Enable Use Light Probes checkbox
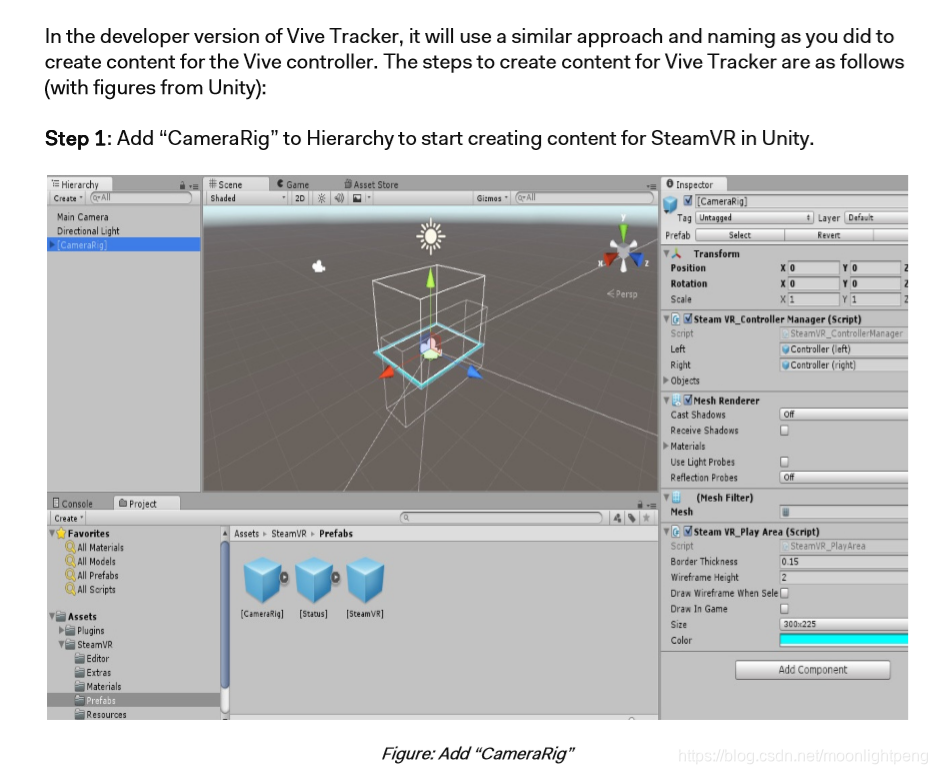 click(x=785, y=461)
